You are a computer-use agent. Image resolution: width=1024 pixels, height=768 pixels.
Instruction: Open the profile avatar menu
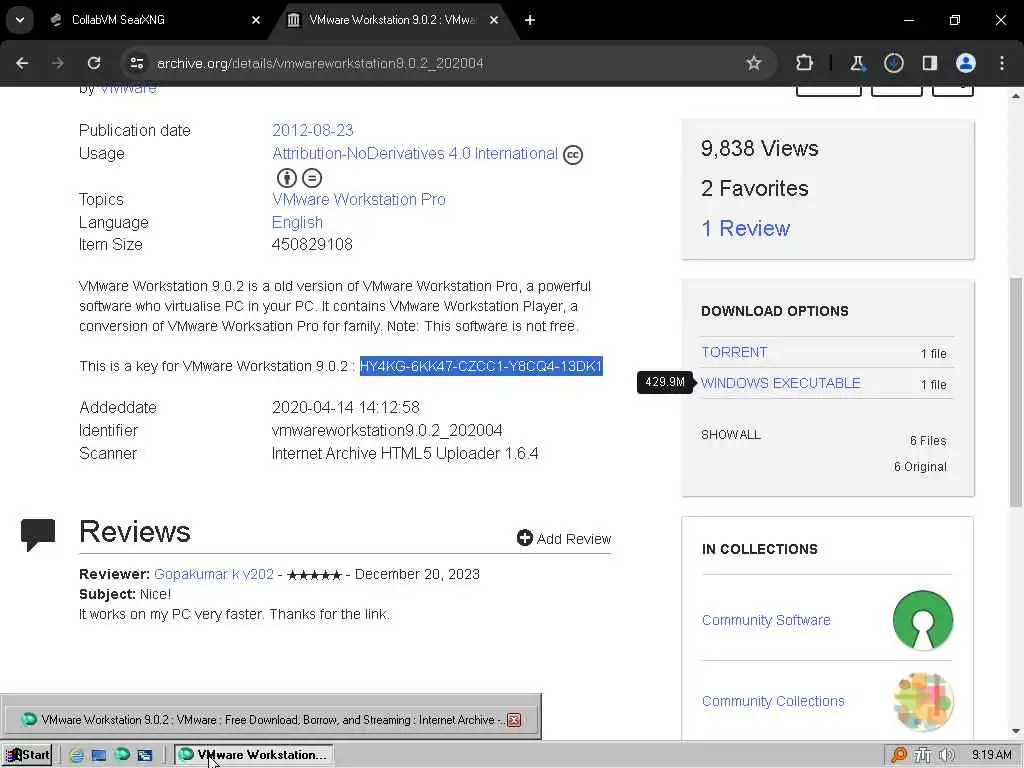[966, 63]
